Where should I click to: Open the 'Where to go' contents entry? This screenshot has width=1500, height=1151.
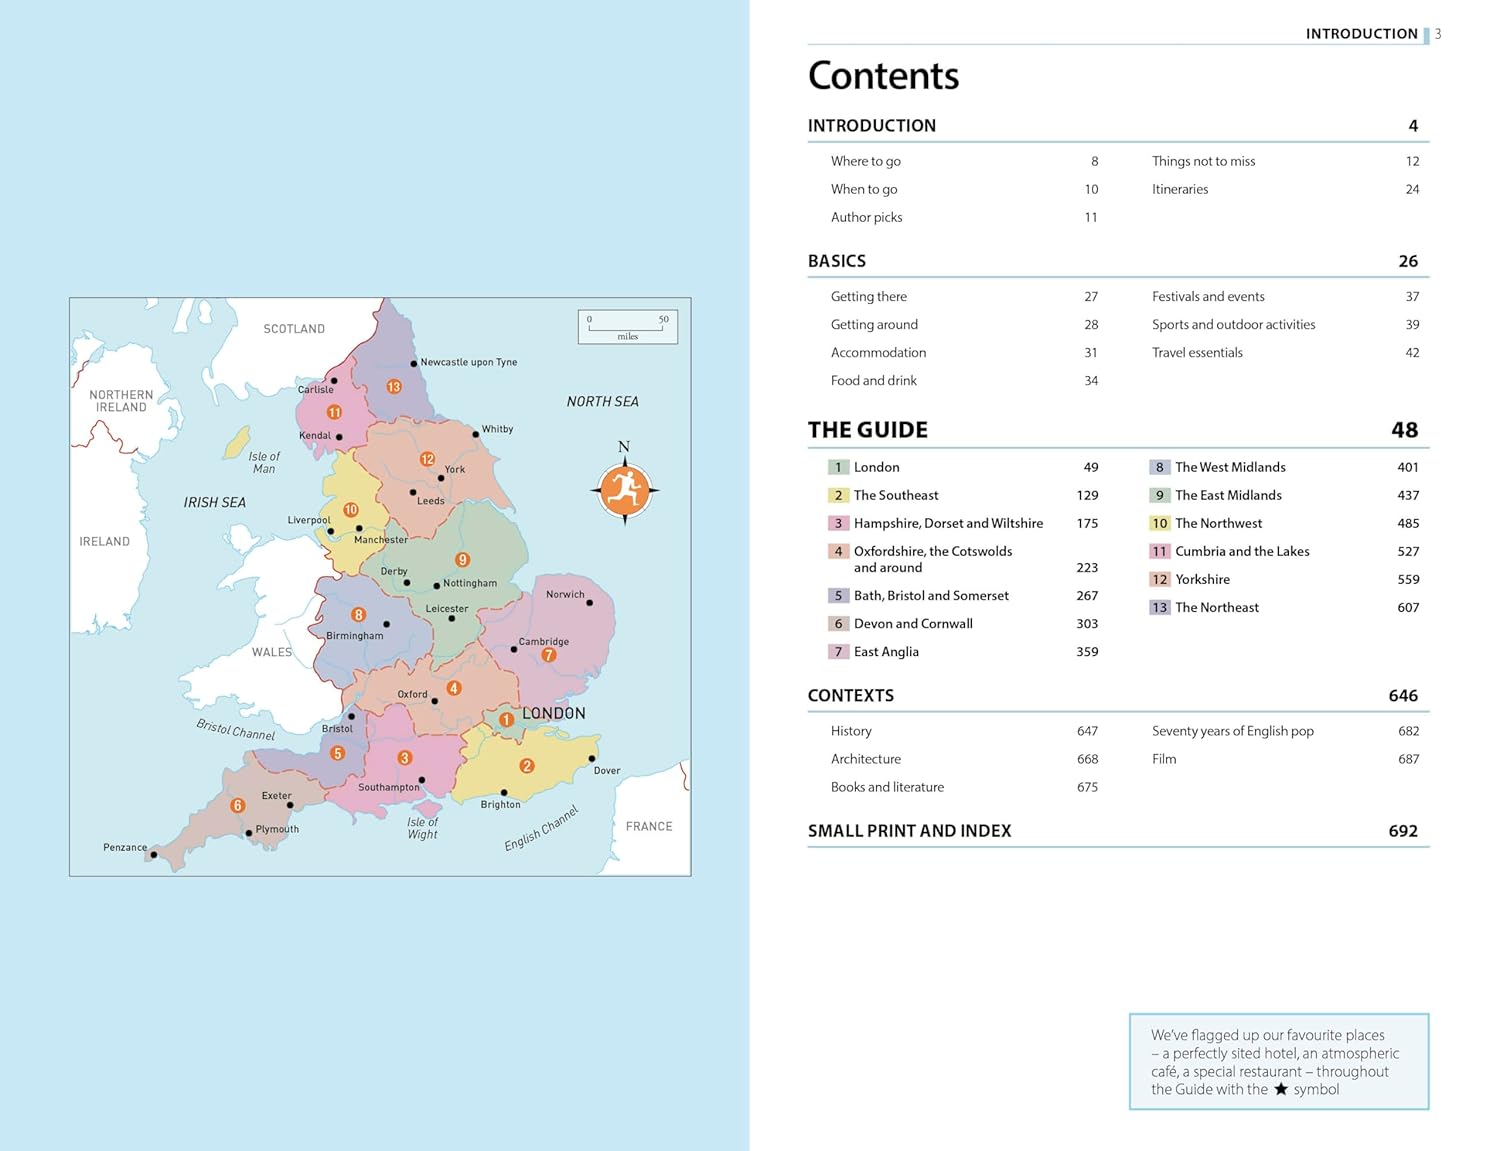coord(865,161)
